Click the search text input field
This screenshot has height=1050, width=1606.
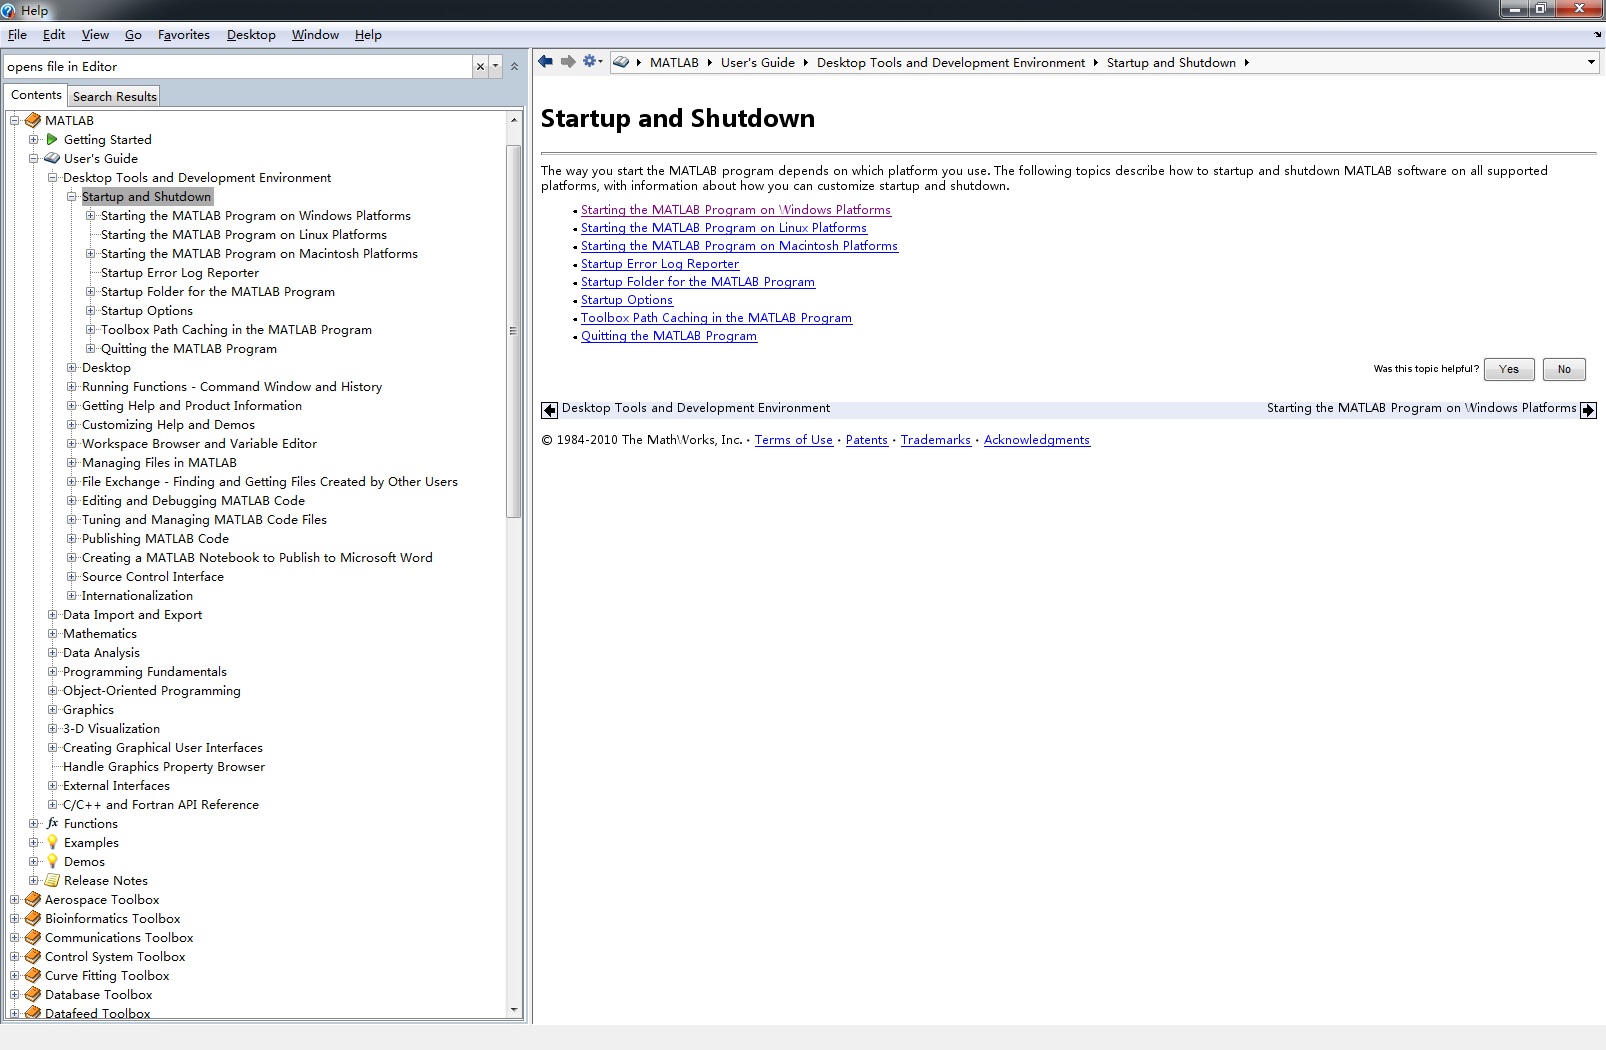tap(238, 66)
